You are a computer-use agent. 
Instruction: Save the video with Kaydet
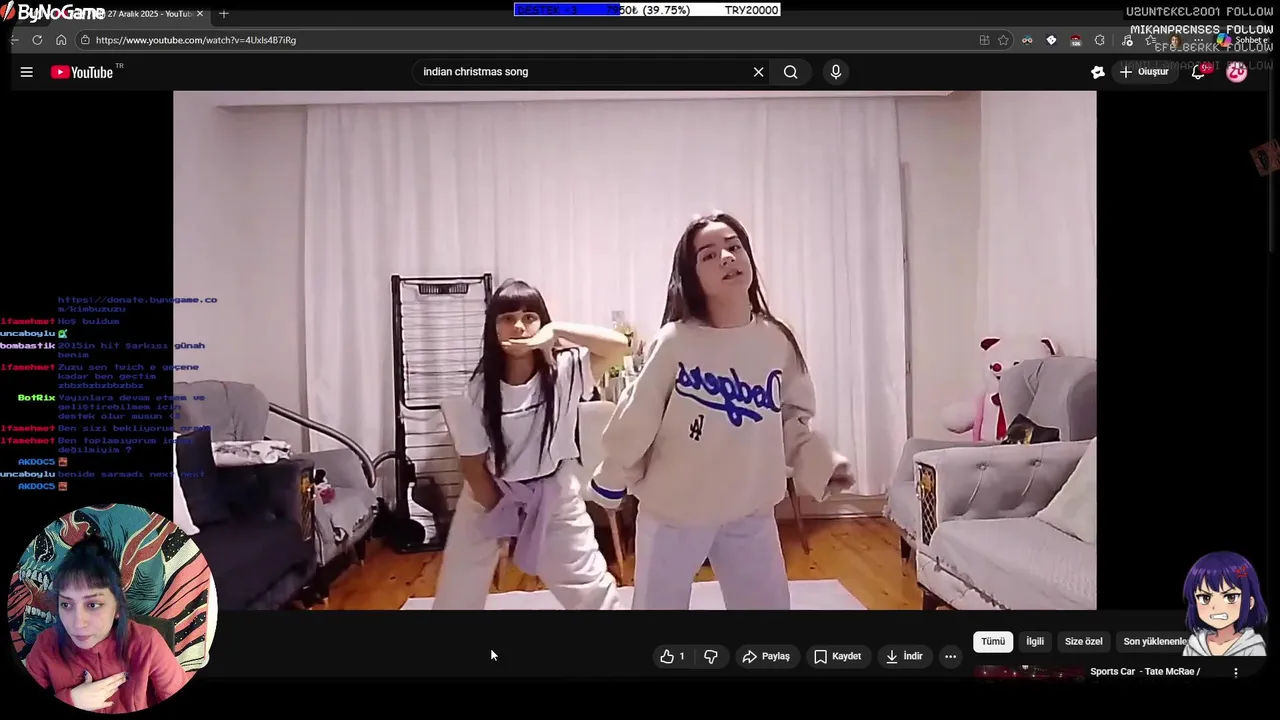click(x=837, y=656)
